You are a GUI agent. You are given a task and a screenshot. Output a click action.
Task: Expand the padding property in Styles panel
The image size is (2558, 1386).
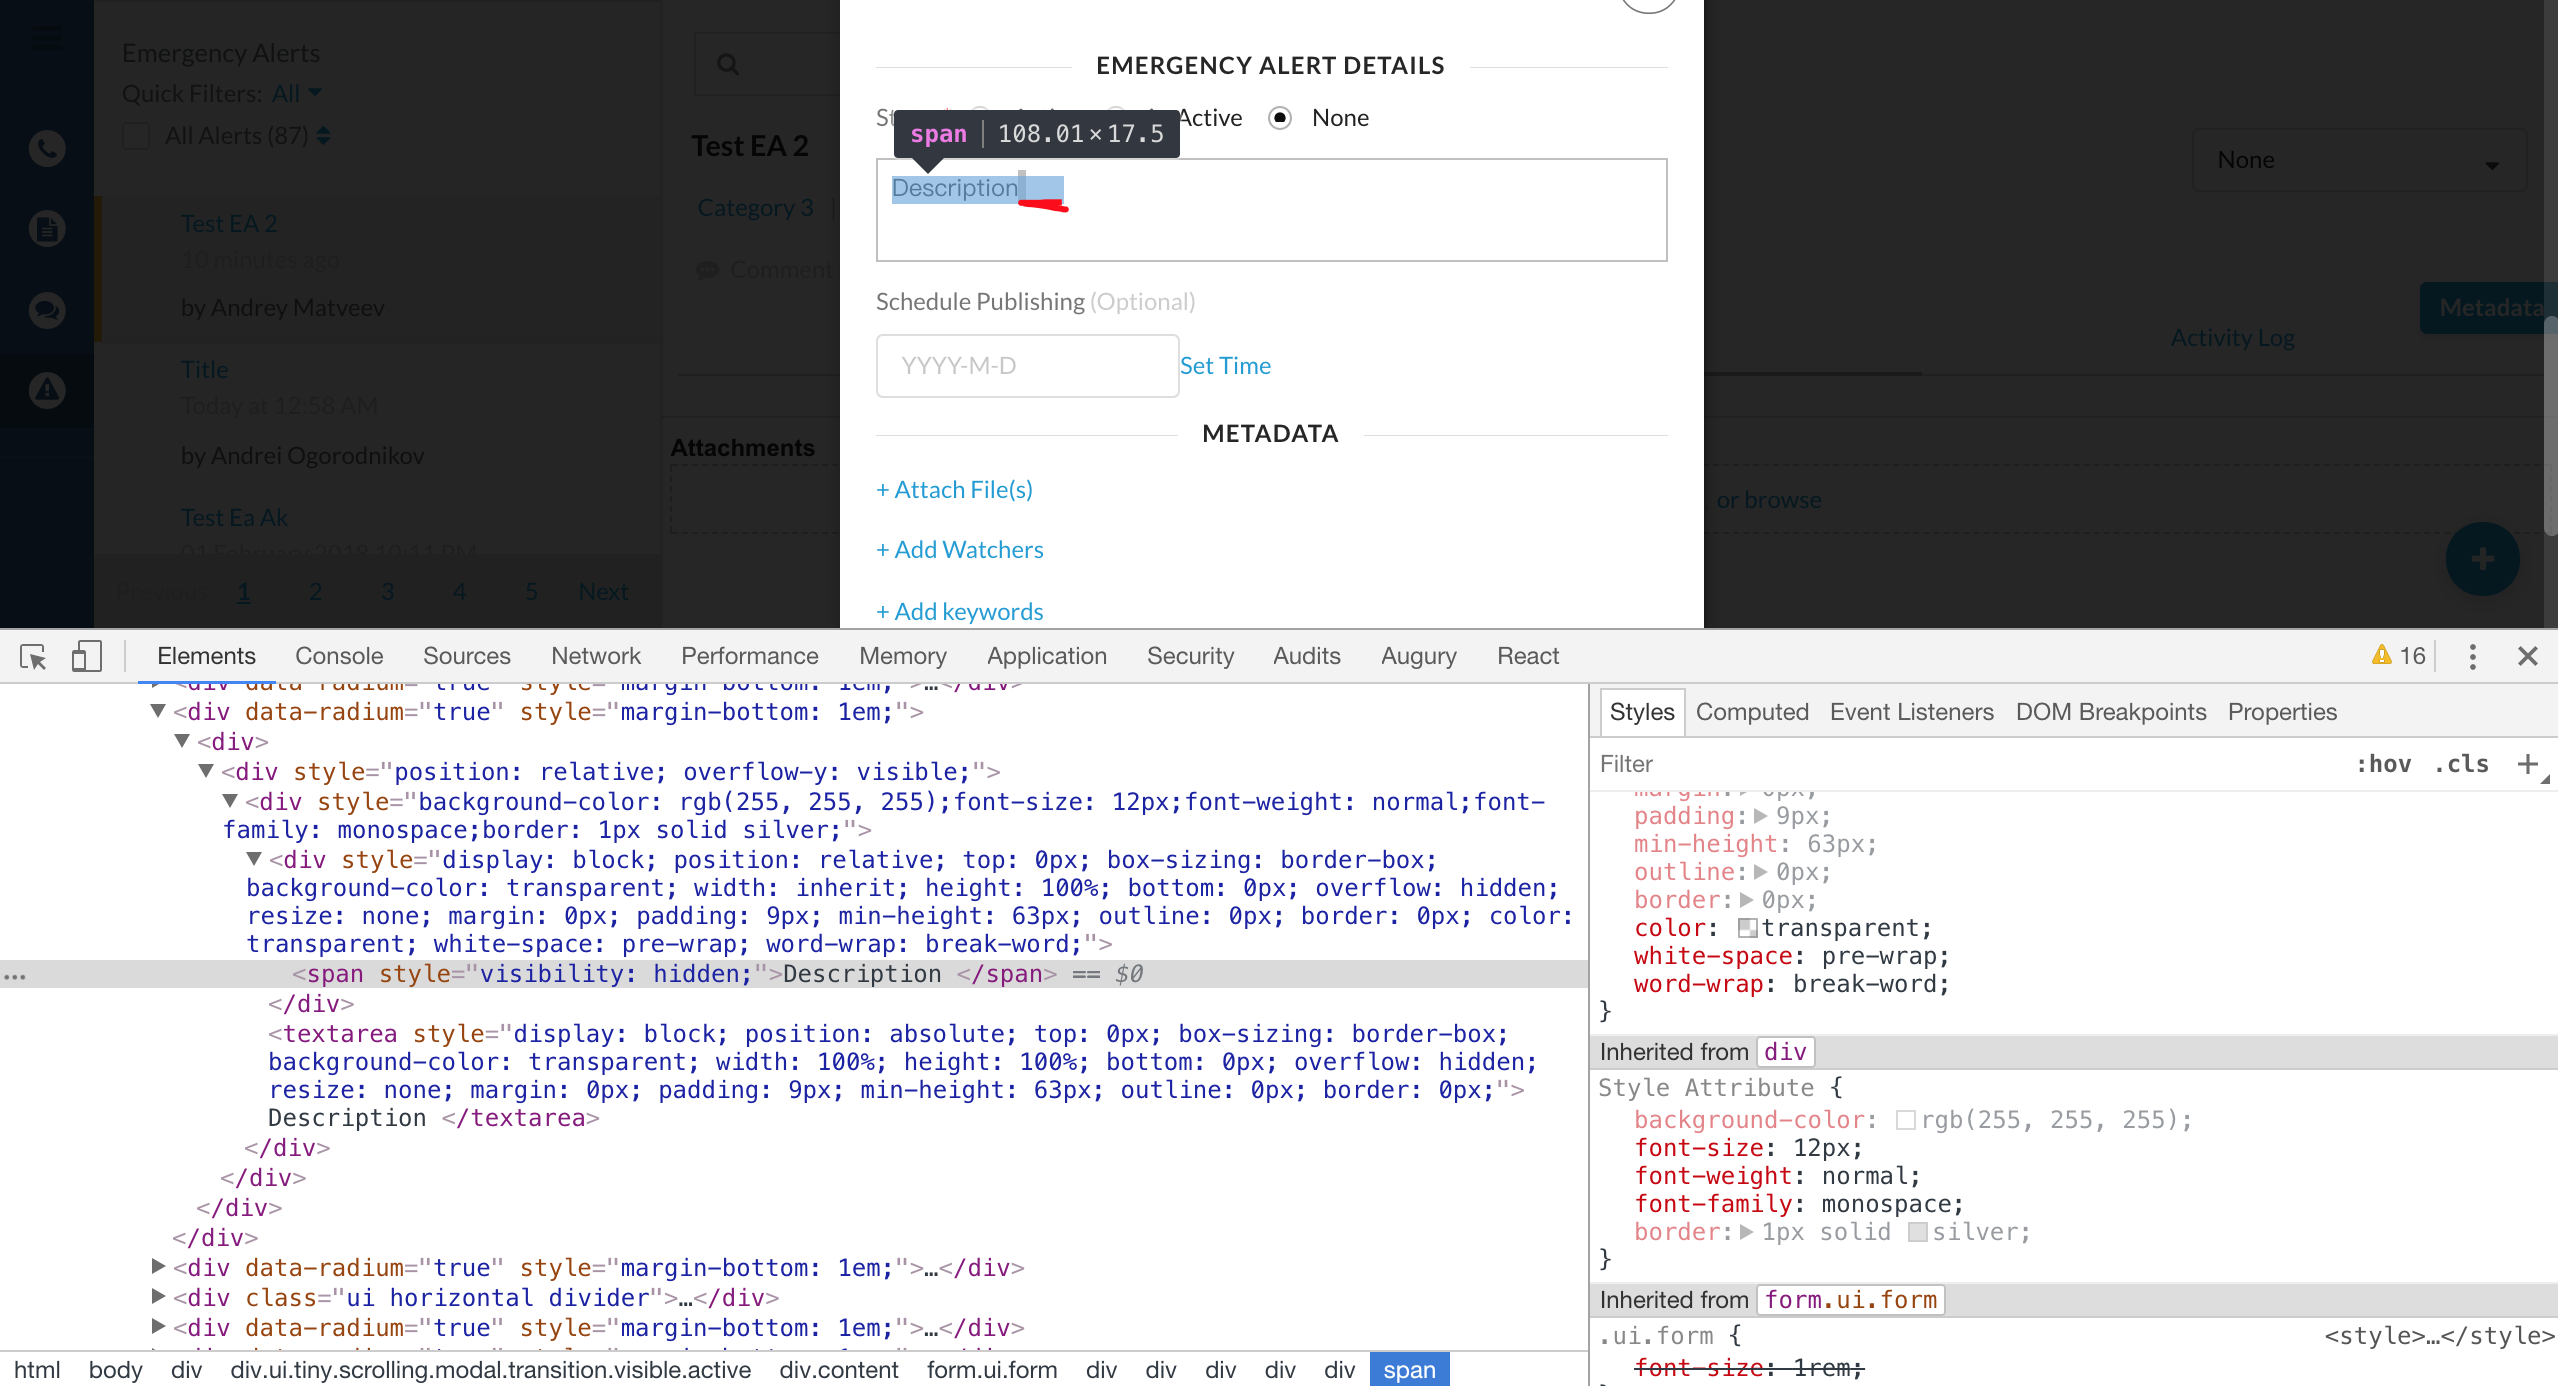(x=1759, y=816)
